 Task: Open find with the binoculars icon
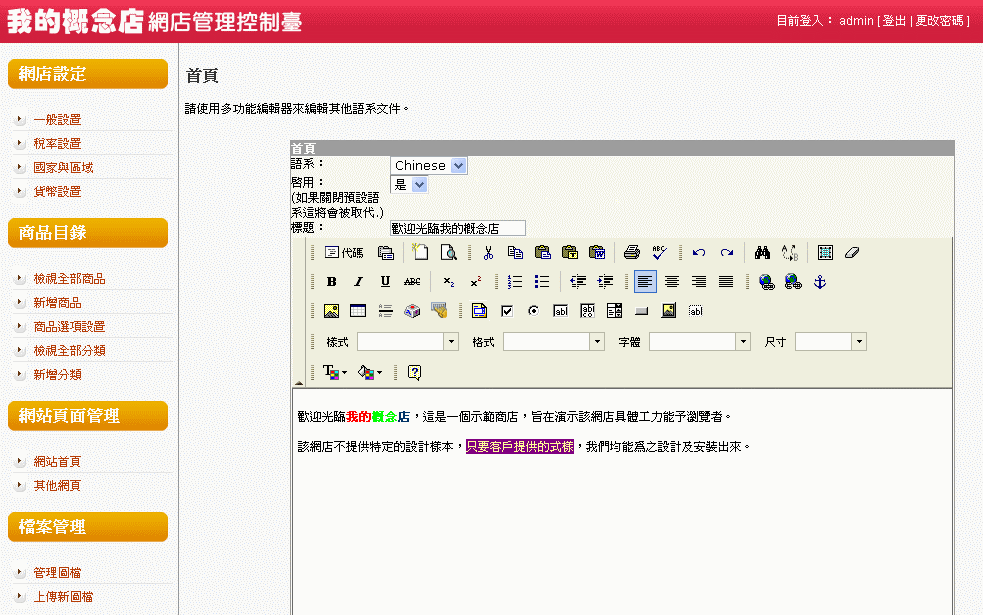point(763,252)
